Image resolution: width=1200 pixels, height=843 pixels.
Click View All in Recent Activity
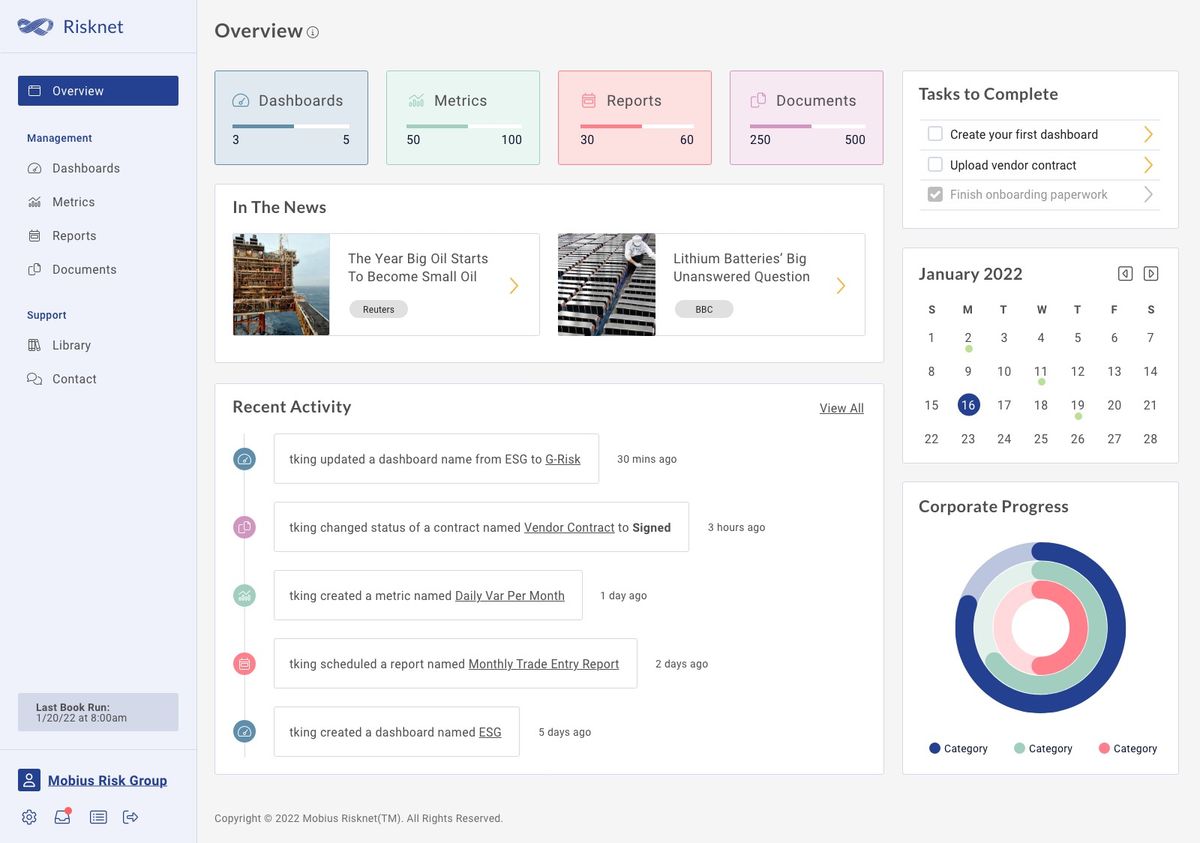pyautogui.click(x=841, y=407)
